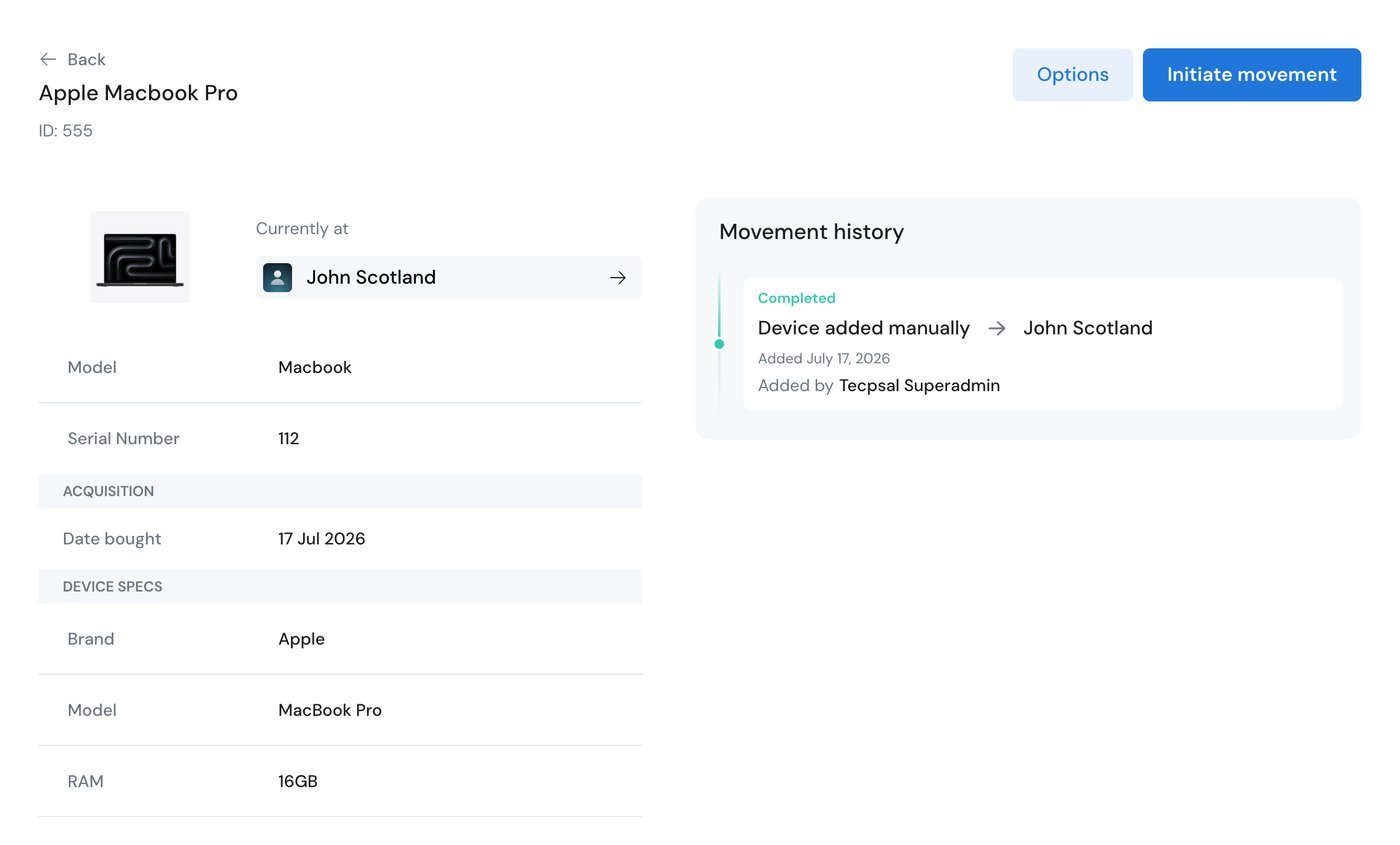This screenshot has height=845, width=1400.
Task: Click the RAM label
Action: tap(86, 781)
